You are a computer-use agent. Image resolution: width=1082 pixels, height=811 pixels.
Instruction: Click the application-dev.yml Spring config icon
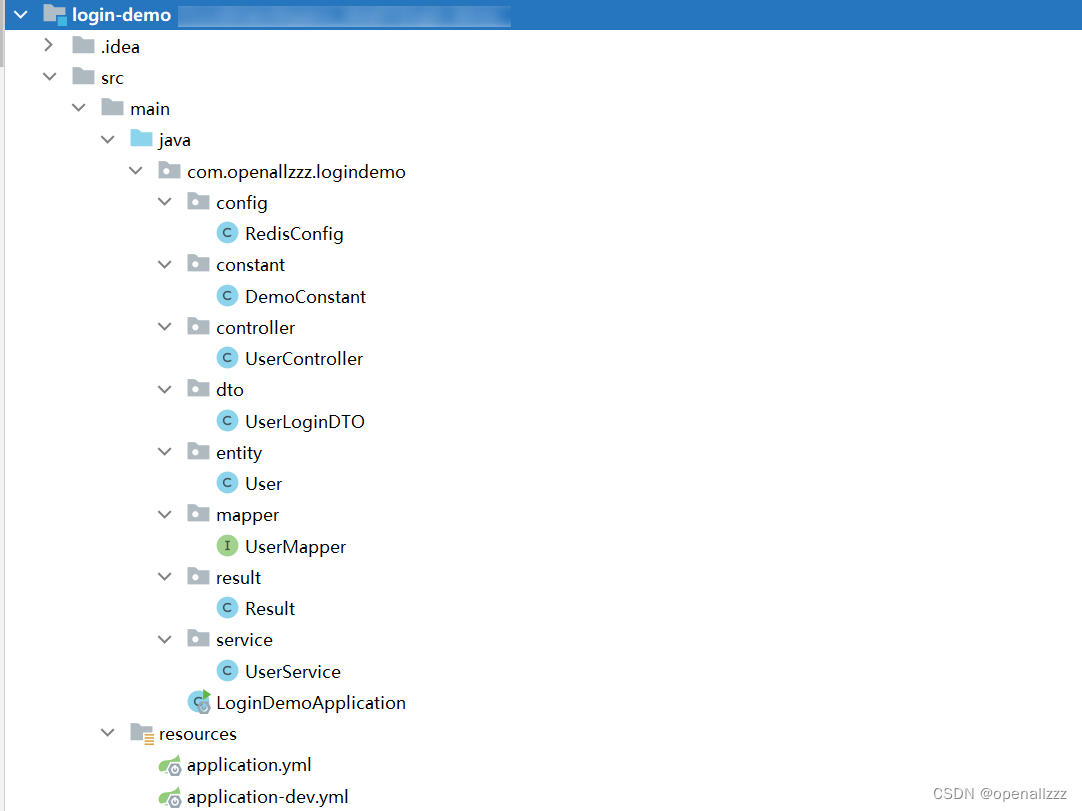coord(170,797)
